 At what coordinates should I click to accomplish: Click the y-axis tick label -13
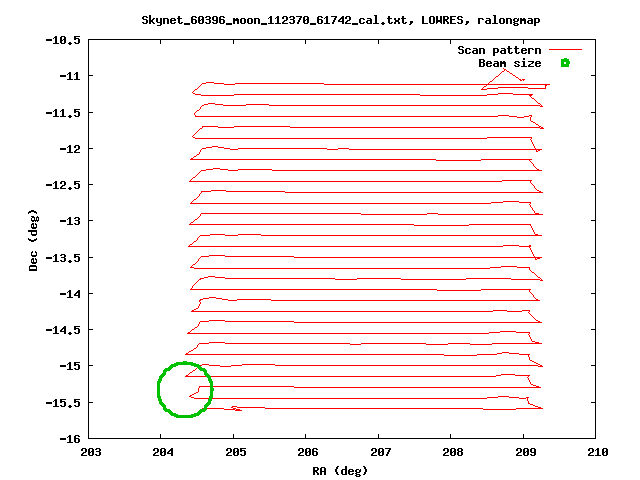click(x=70, y=221)
